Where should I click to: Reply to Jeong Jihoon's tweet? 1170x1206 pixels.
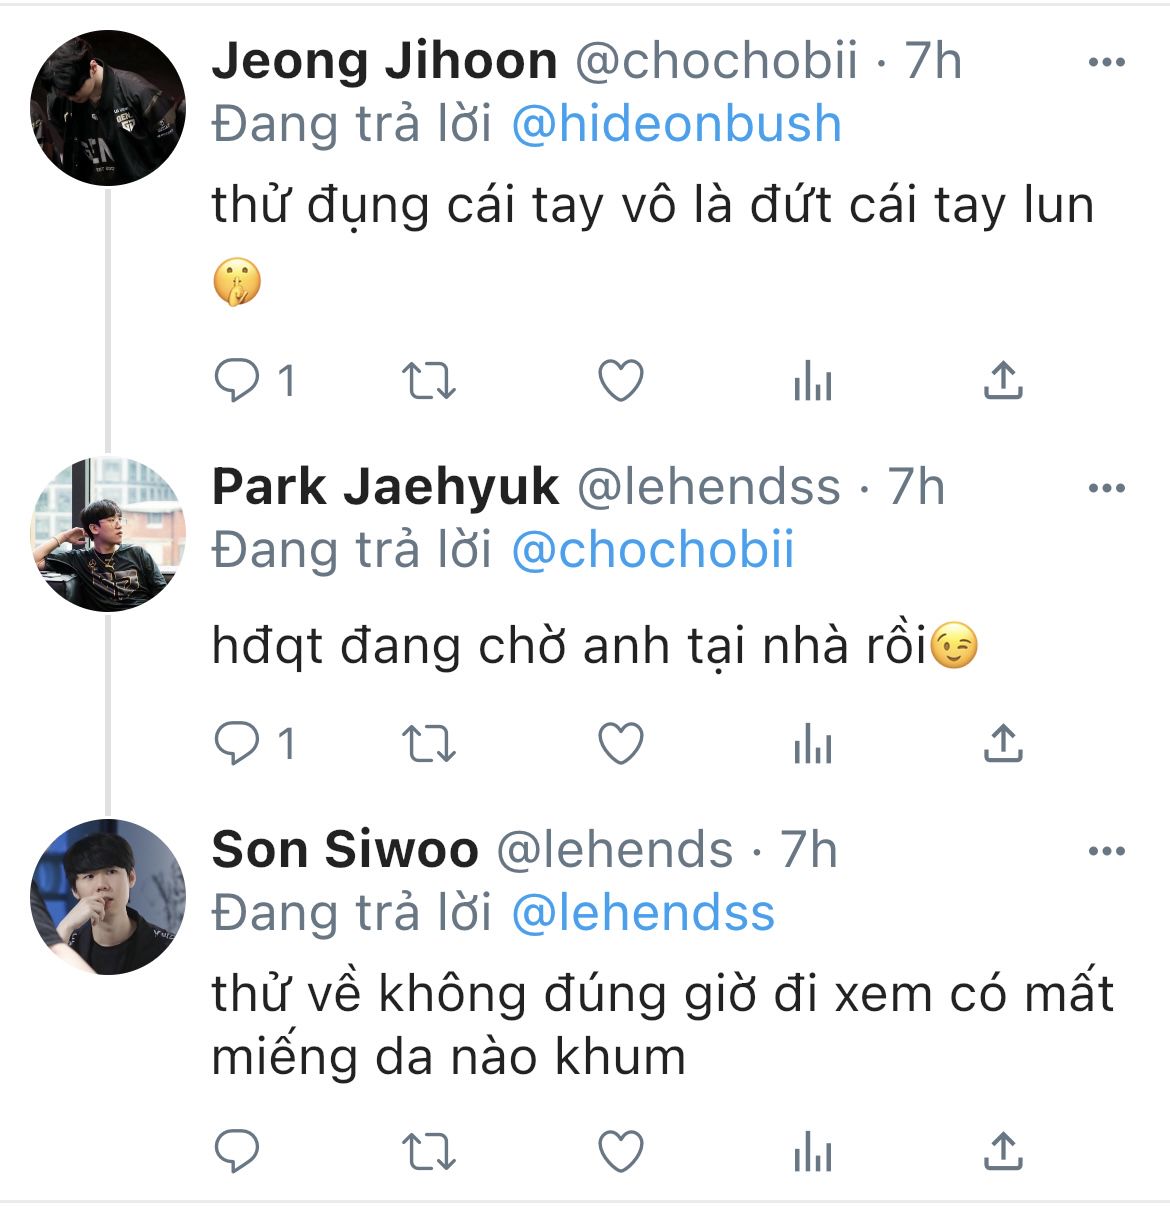(x=237, y=381)
